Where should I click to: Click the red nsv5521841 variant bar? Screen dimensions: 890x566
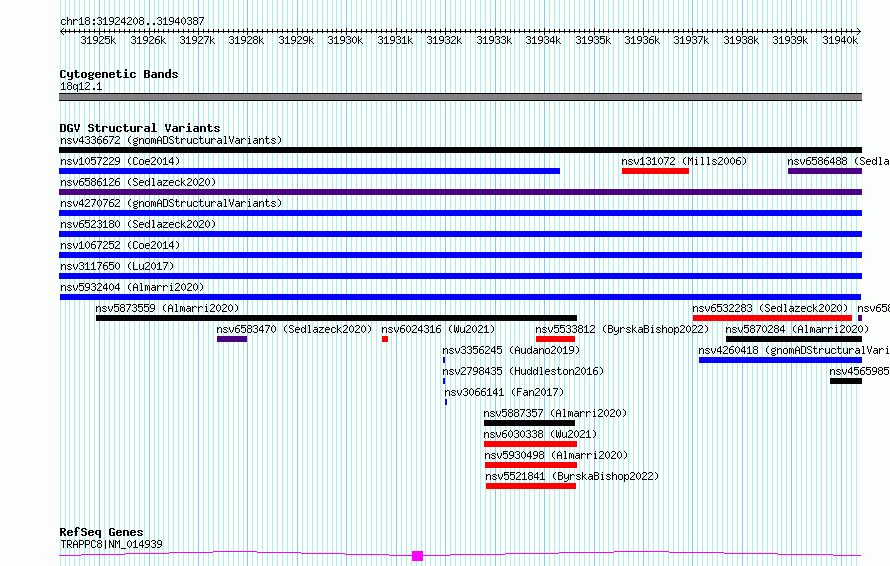[x=531, y=486]
